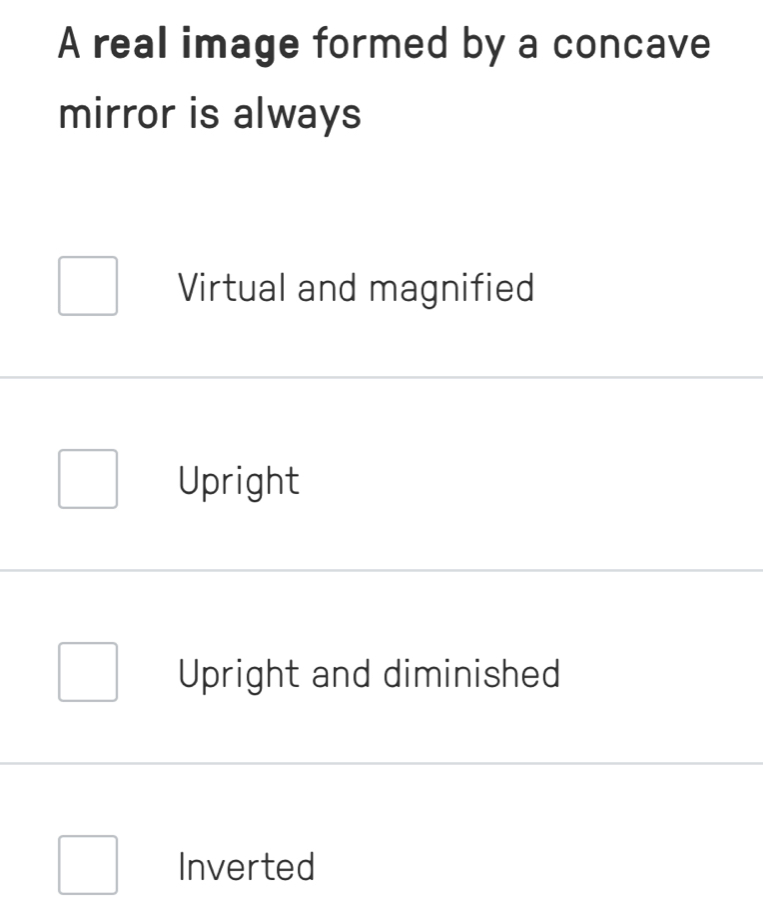Pick the 'Inverted' answer text

point(246,866)
